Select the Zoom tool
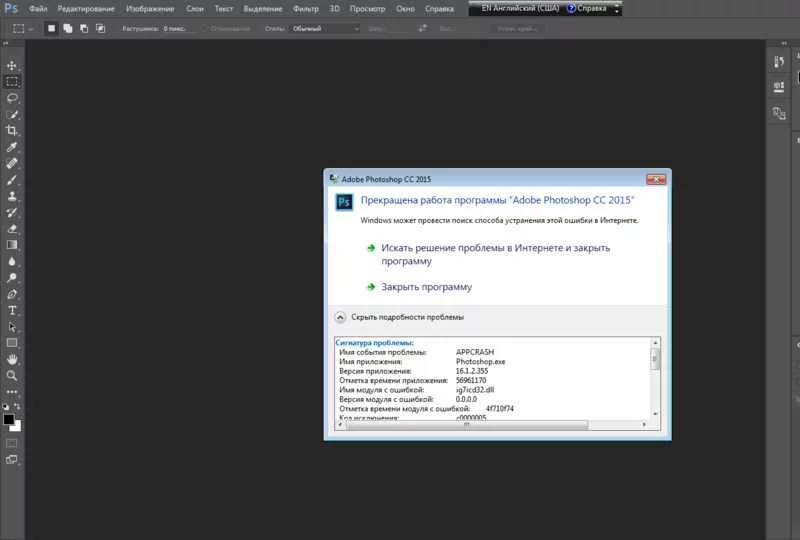The width and height of the screenshot is (800, 540). [12, 376]
